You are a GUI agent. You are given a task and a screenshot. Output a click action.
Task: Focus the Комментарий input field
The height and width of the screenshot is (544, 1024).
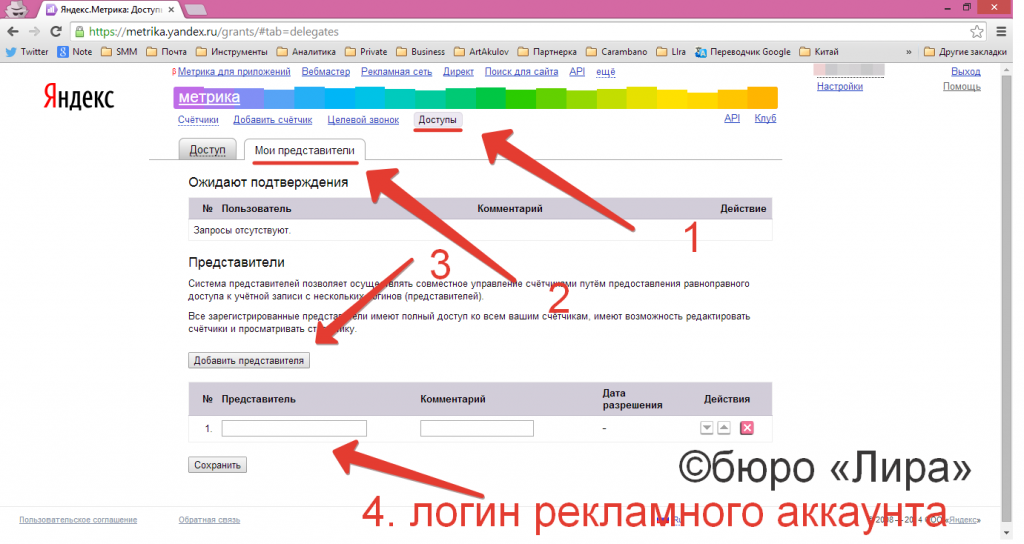[477, 428]
